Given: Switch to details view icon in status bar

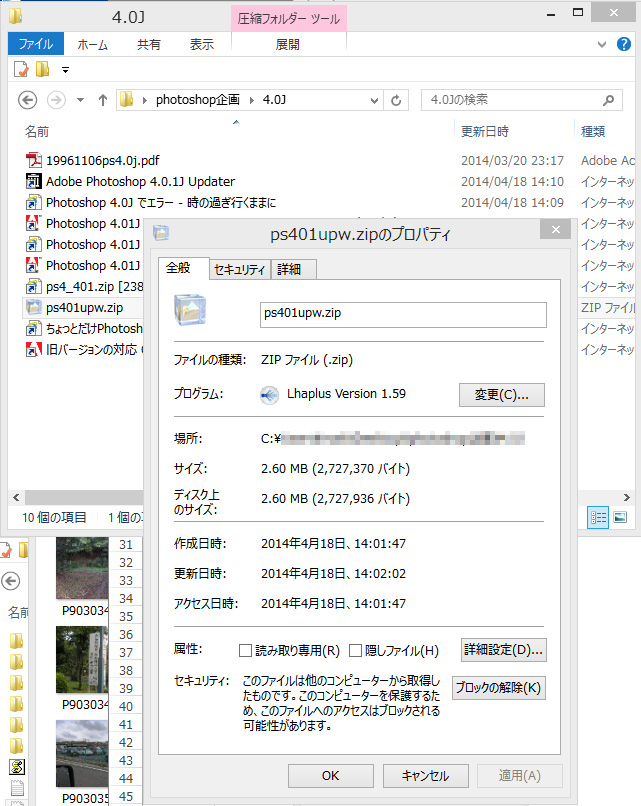Looking at the screenshot, I should tap(598, 517).
